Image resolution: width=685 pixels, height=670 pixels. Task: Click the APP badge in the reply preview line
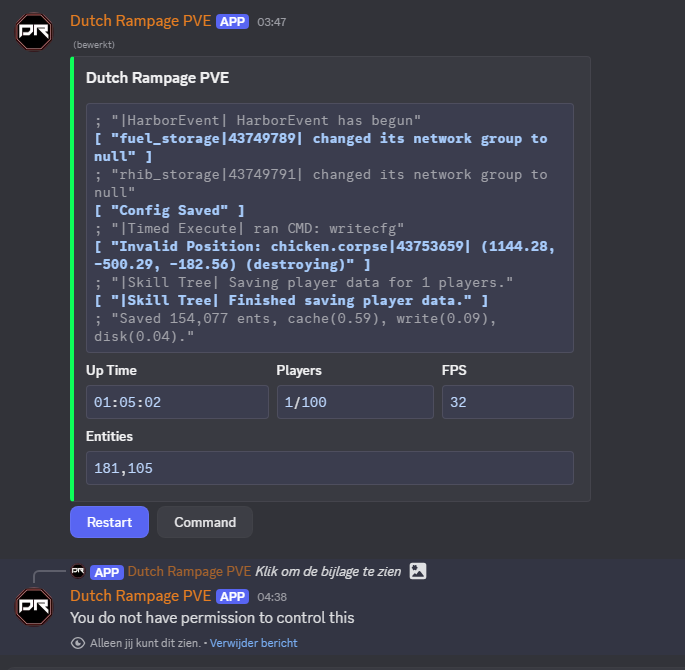(x=107, y=572)
